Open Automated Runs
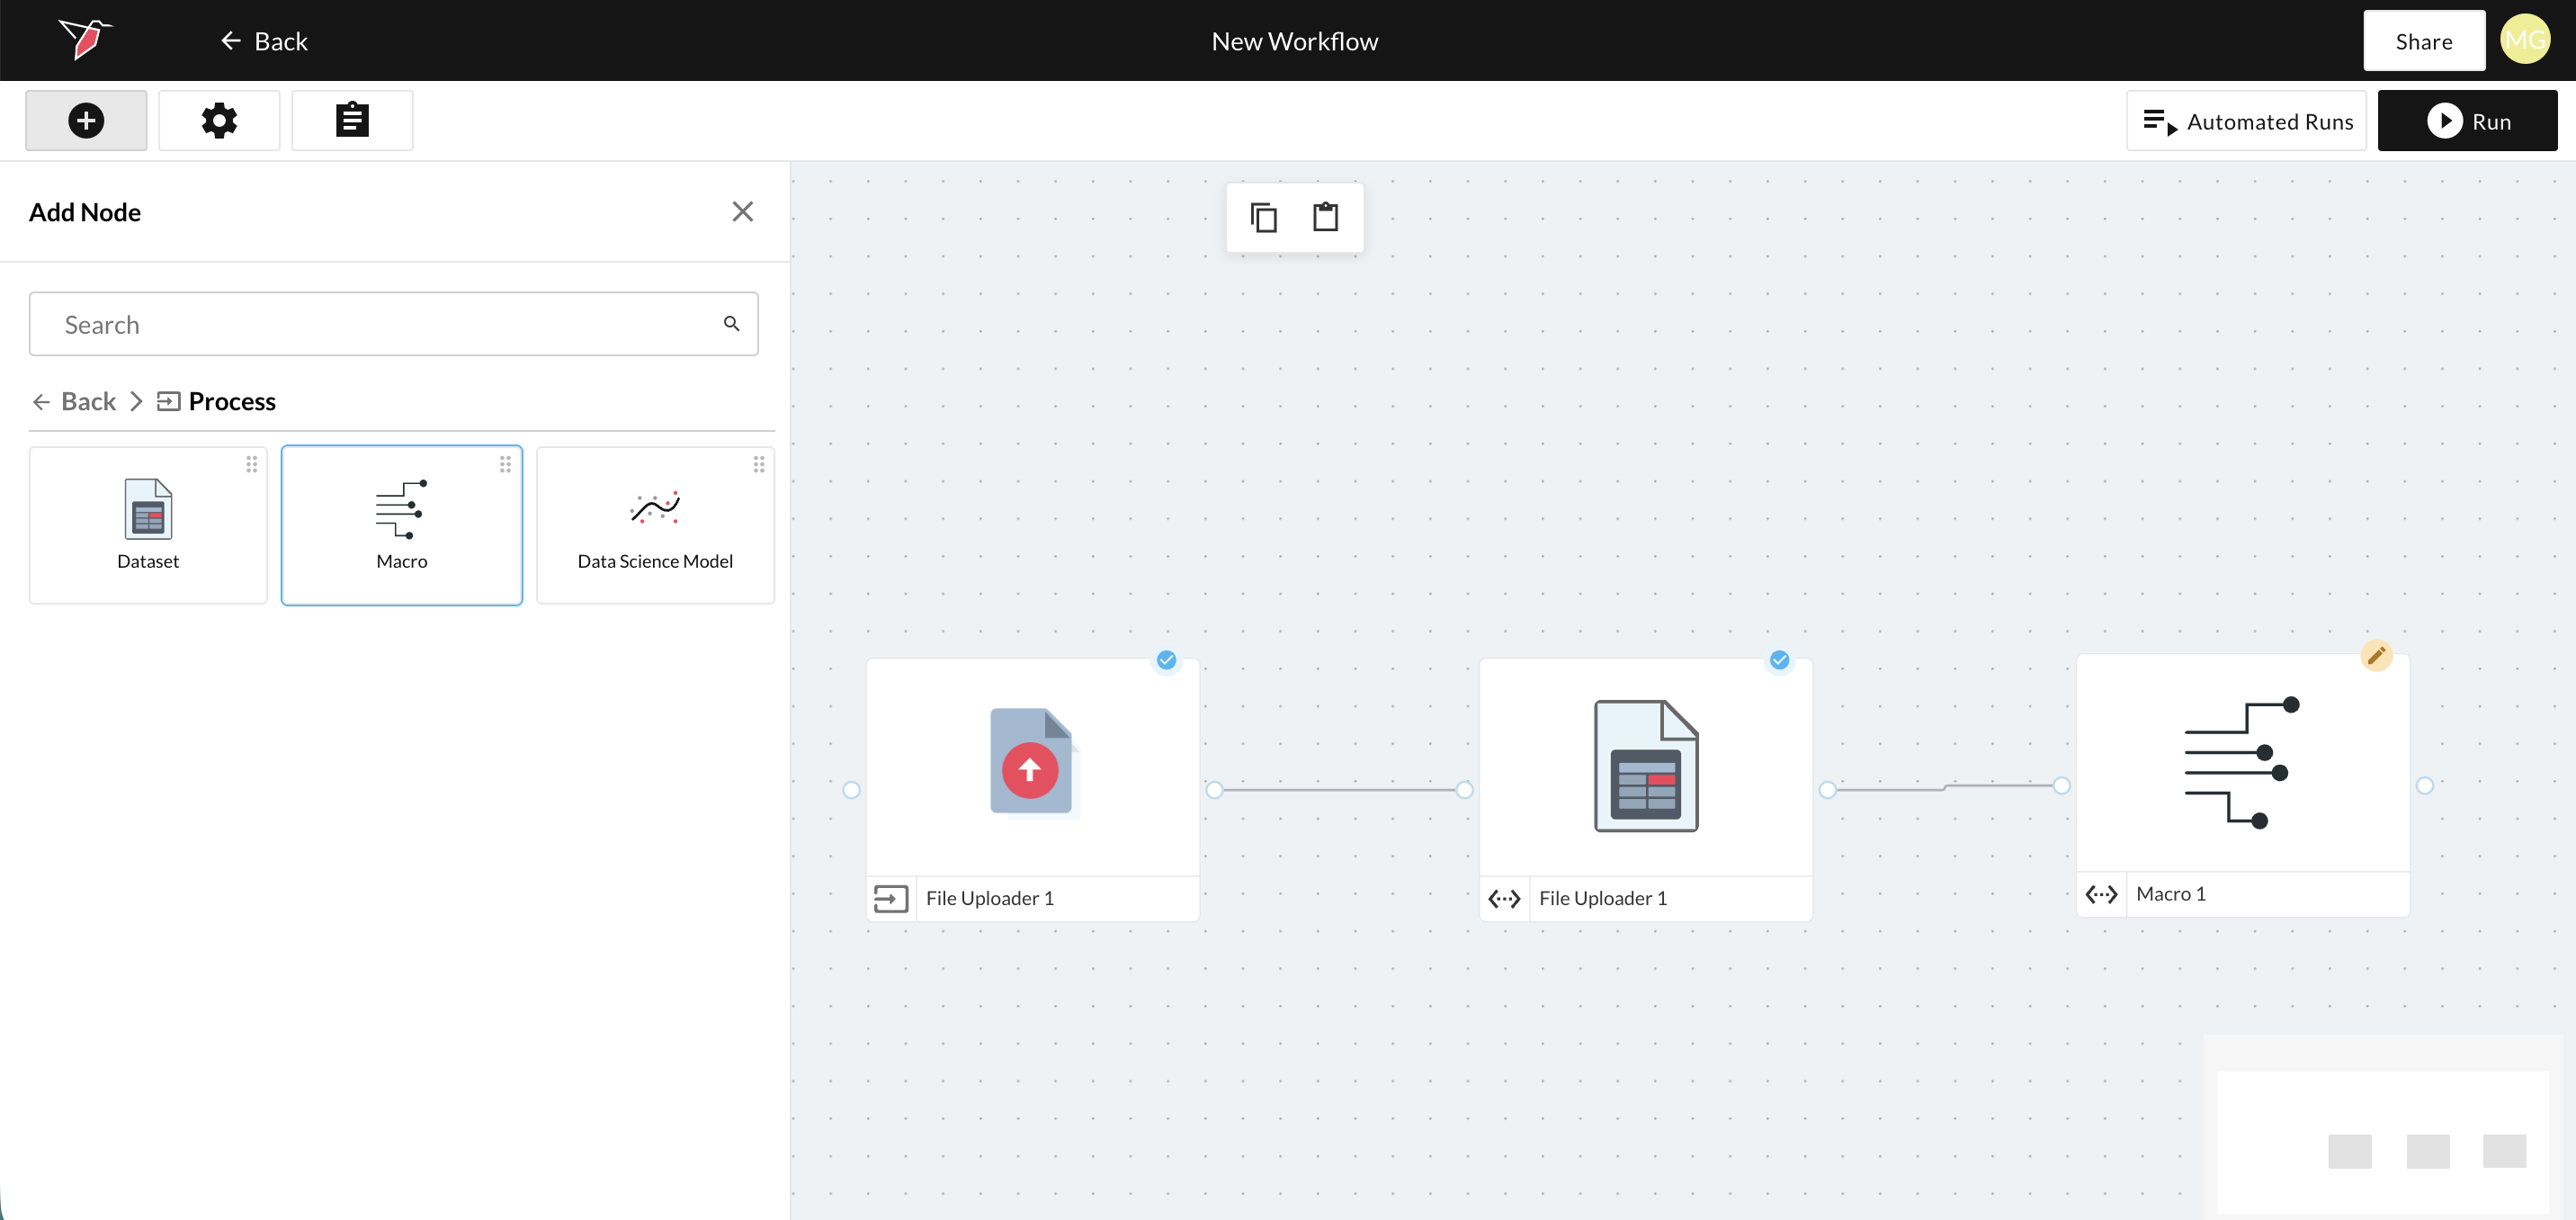Screen dimensions: 2576x1220 [2247, 121]
